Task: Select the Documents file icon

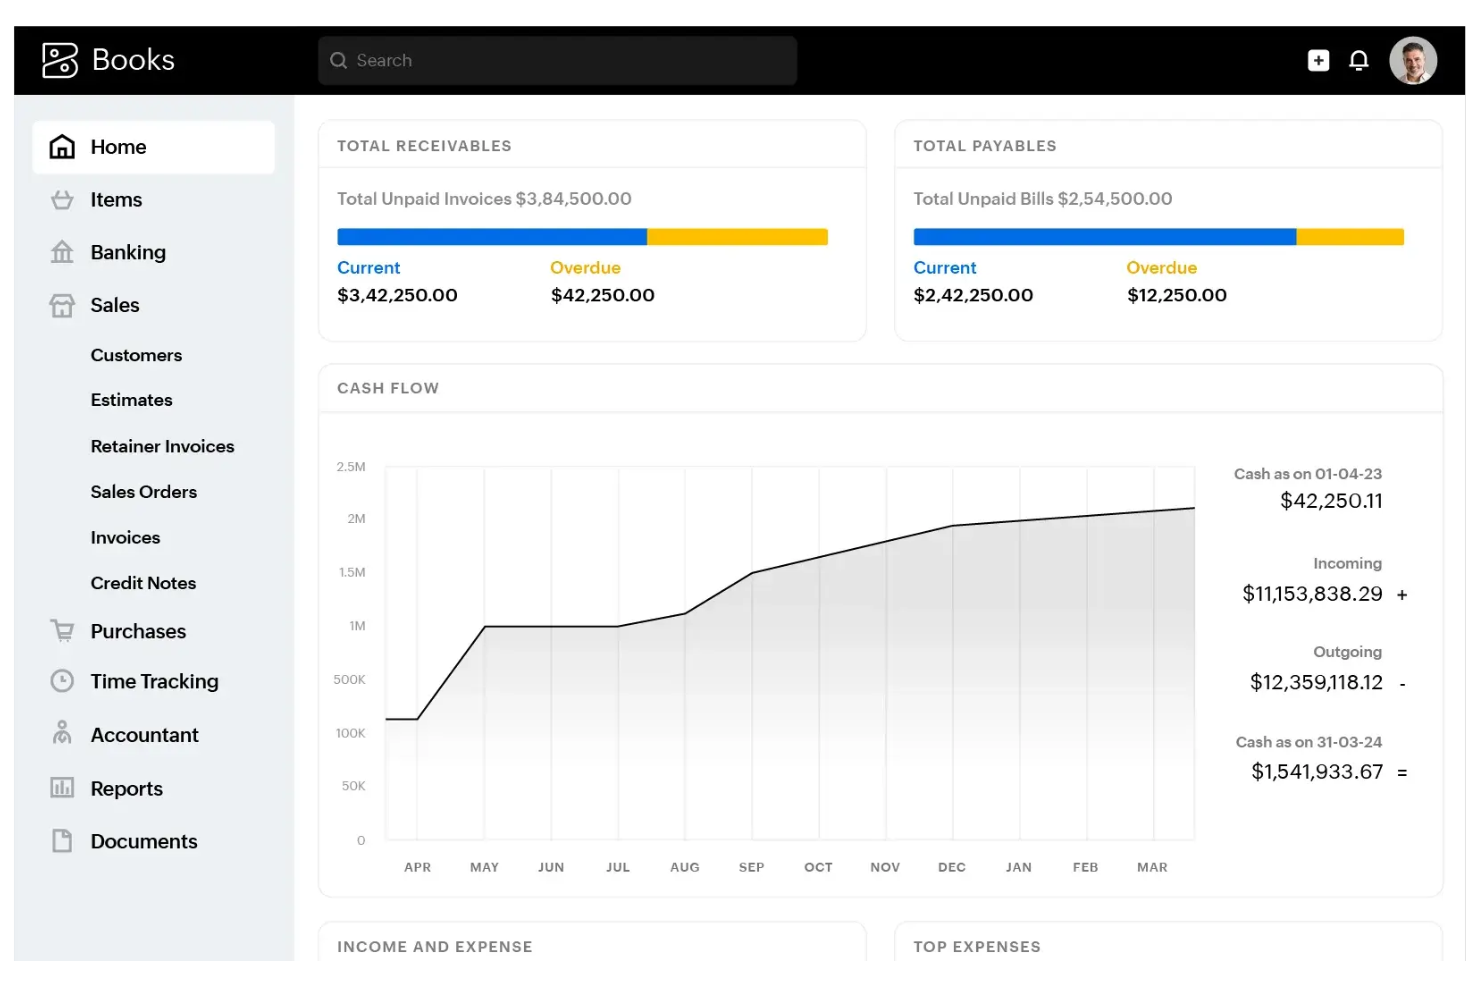Action: (61, 840)
